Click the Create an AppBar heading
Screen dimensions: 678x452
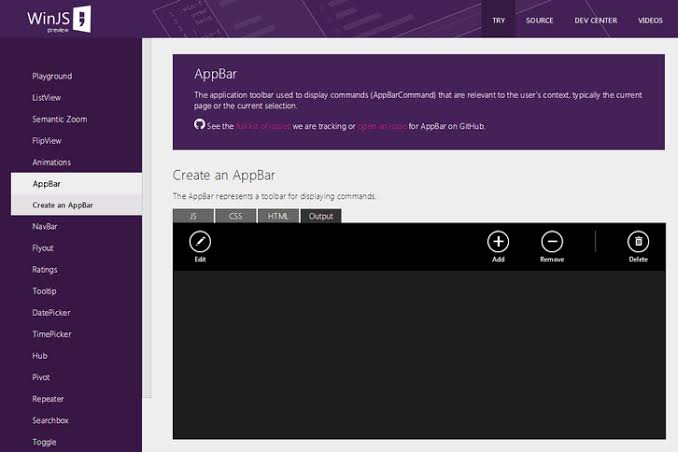point(224,175)
